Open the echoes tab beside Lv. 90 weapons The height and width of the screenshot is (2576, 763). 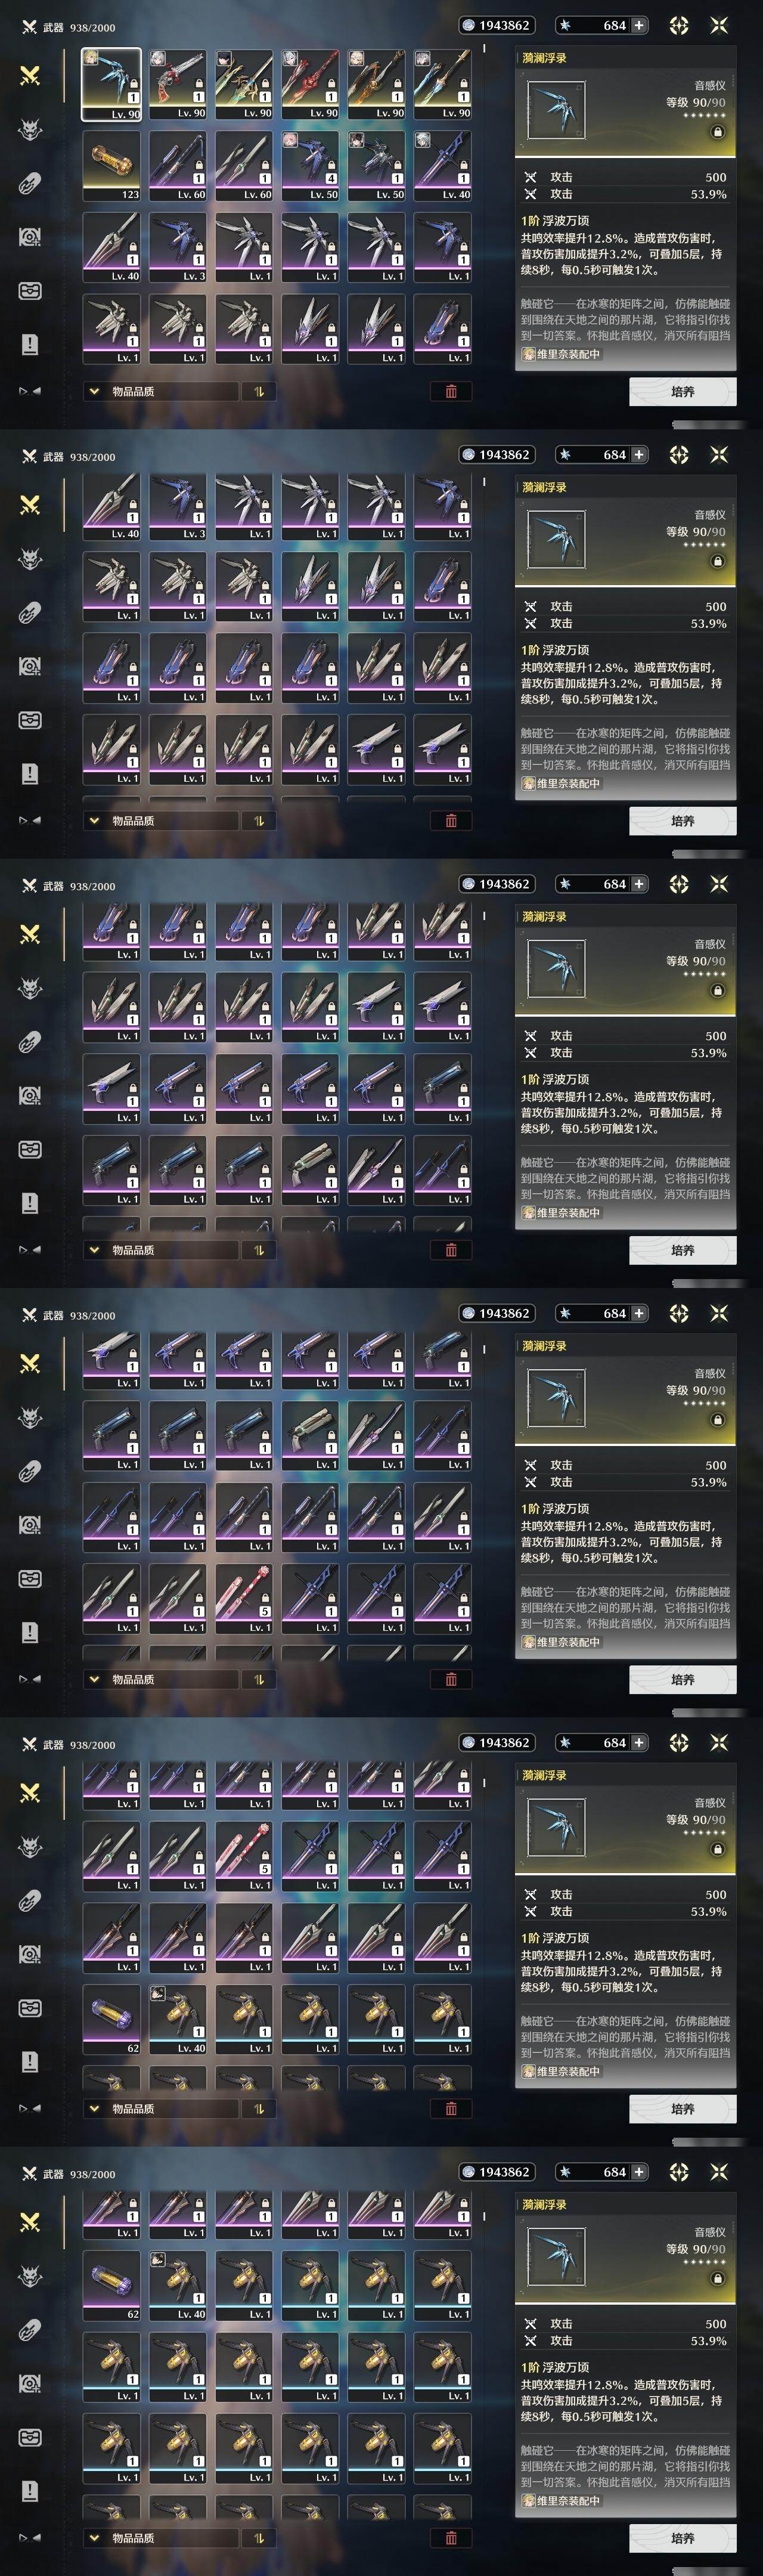[x=30, y=130]
